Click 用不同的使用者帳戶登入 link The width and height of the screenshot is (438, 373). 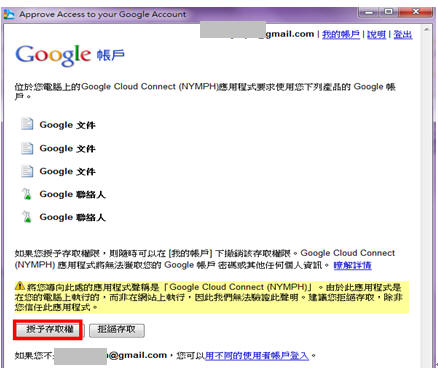pos(257,355)
